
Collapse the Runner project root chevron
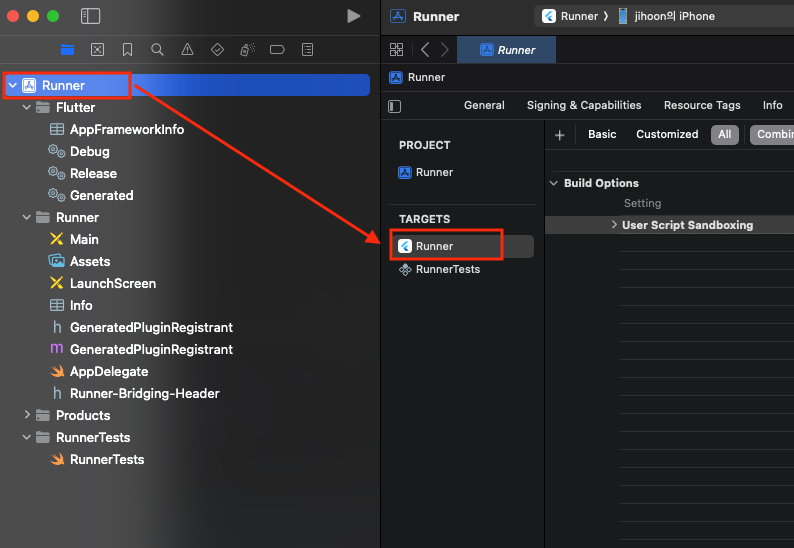[x=13, y=86]
